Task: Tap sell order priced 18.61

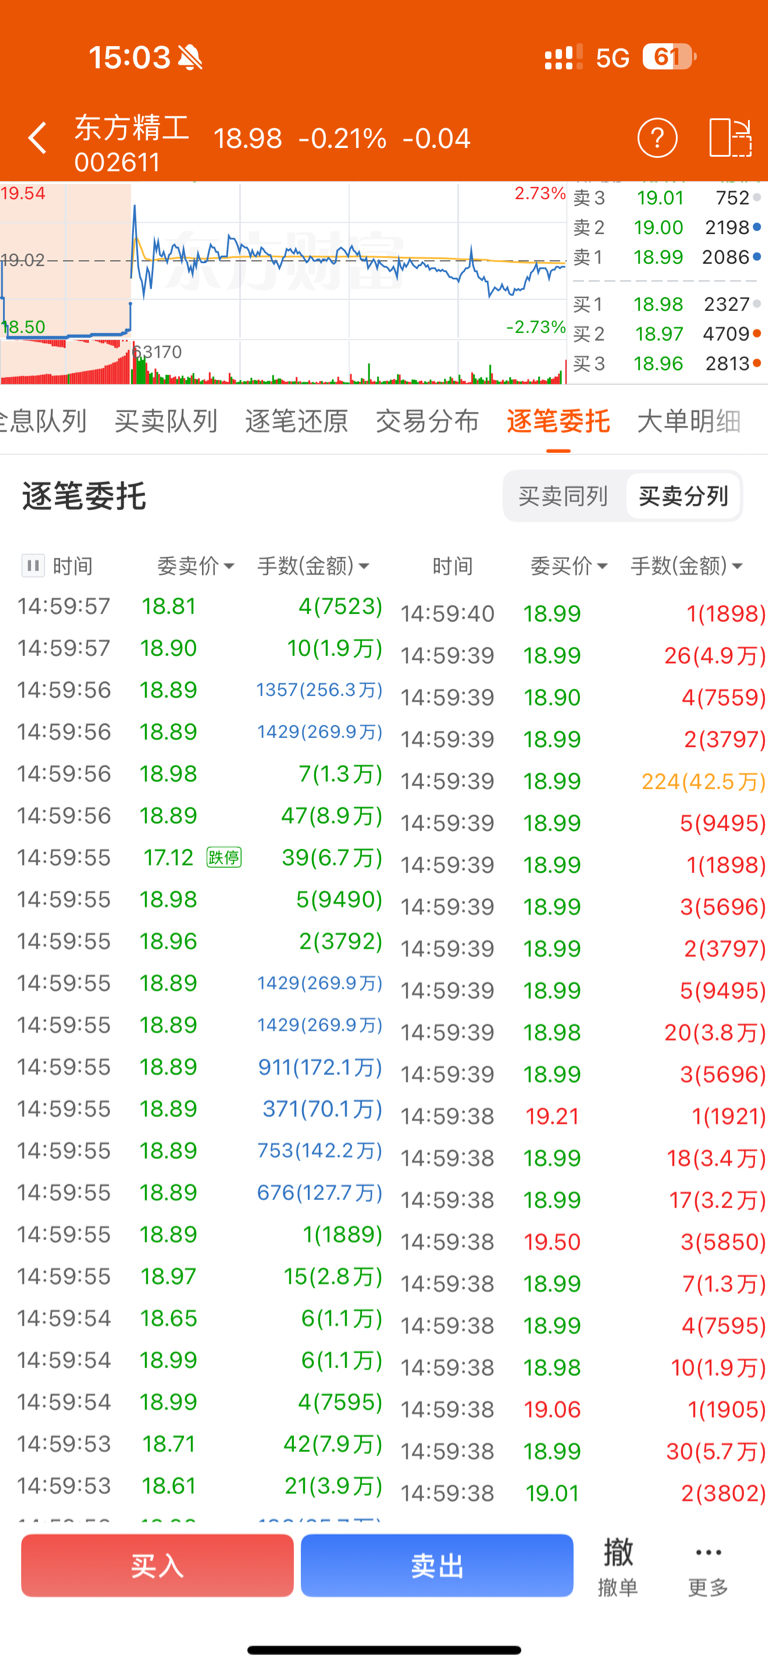Action: pyautogui.click(x=200, y=1486)
